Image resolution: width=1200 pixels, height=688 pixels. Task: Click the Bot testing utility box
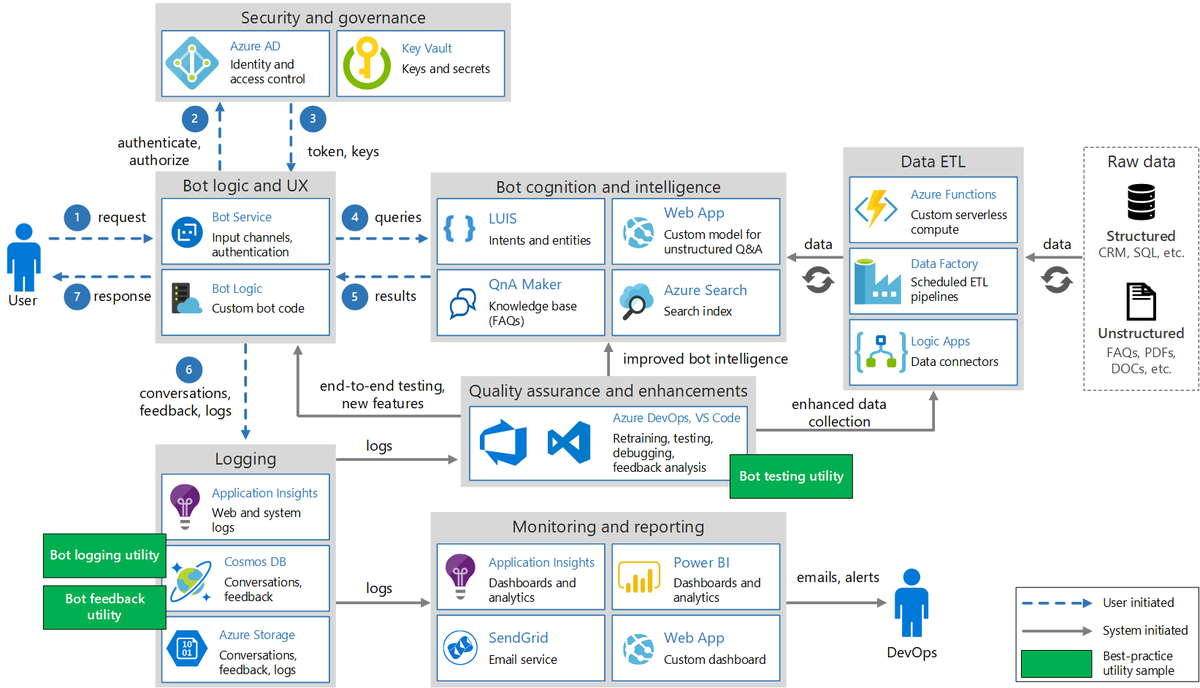[x=792, y=476]
